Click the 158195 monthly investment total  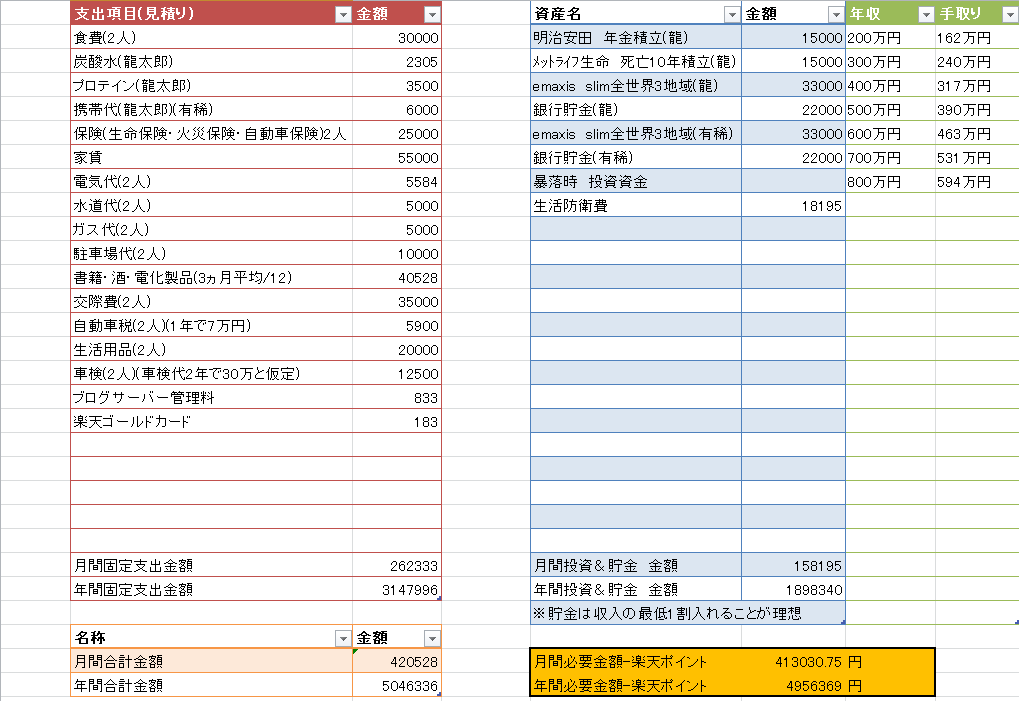[x=793, y=566]
